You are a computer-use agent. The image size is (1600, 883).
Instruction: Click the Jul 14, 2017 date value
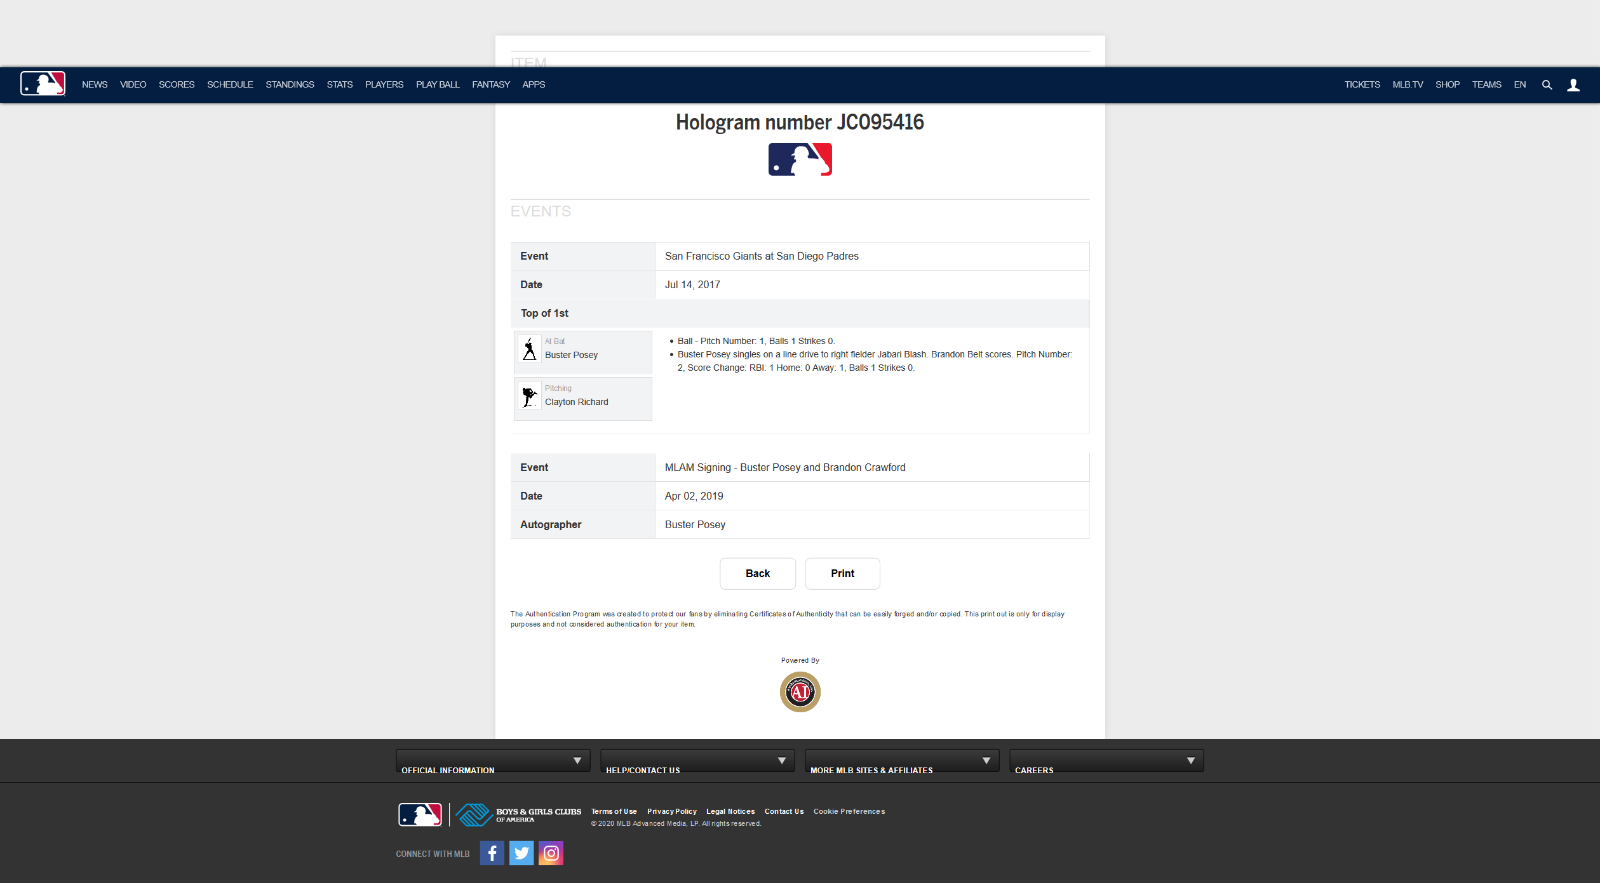(692, 285)
